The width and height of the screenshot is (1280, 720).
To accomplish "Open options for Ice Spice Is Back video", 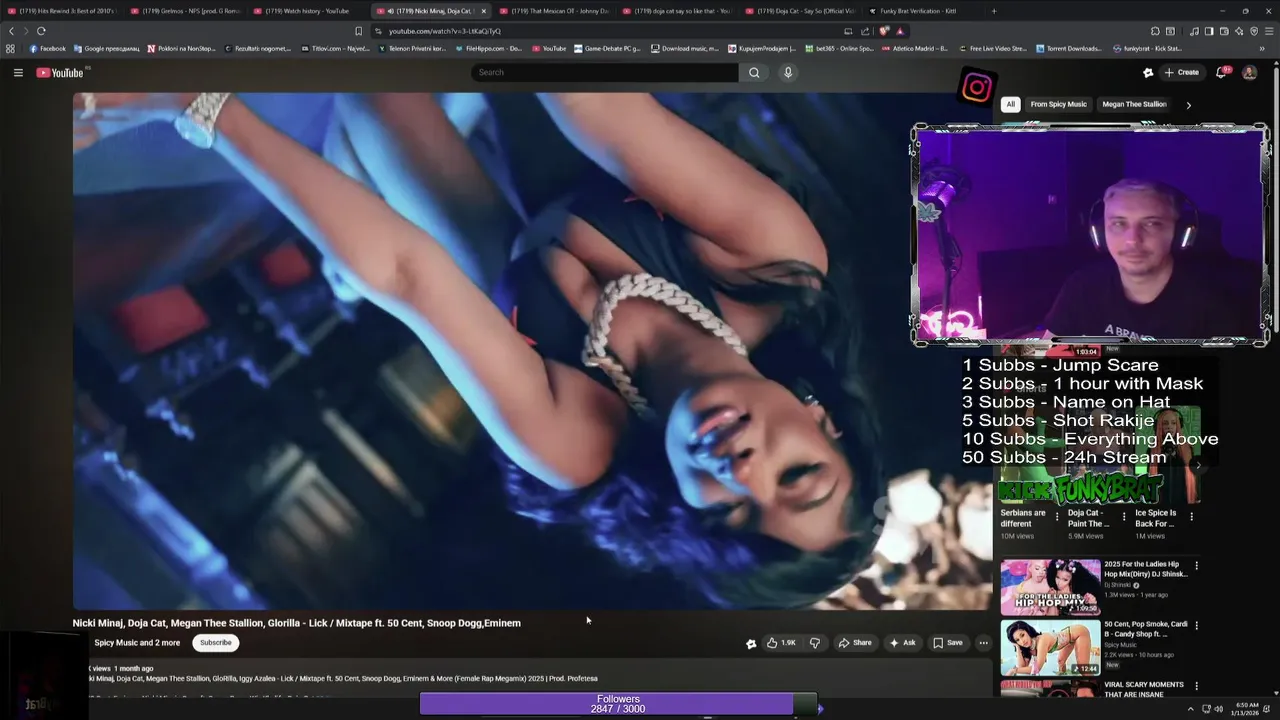I will tap(1191, 517).
